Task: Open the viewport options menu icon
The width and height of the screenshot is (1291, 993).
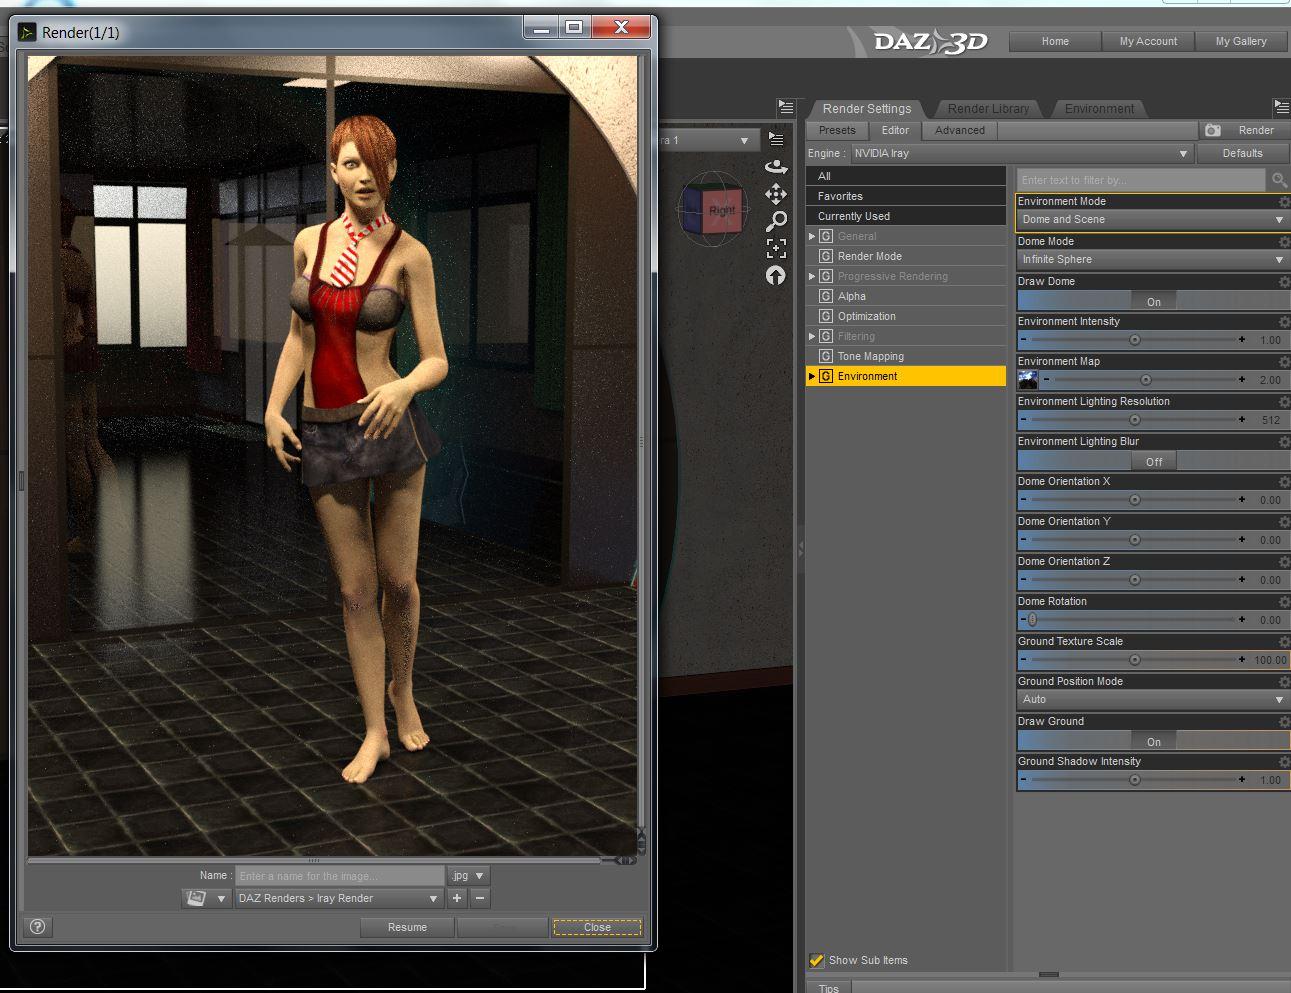Action: (x=776, y=139)
